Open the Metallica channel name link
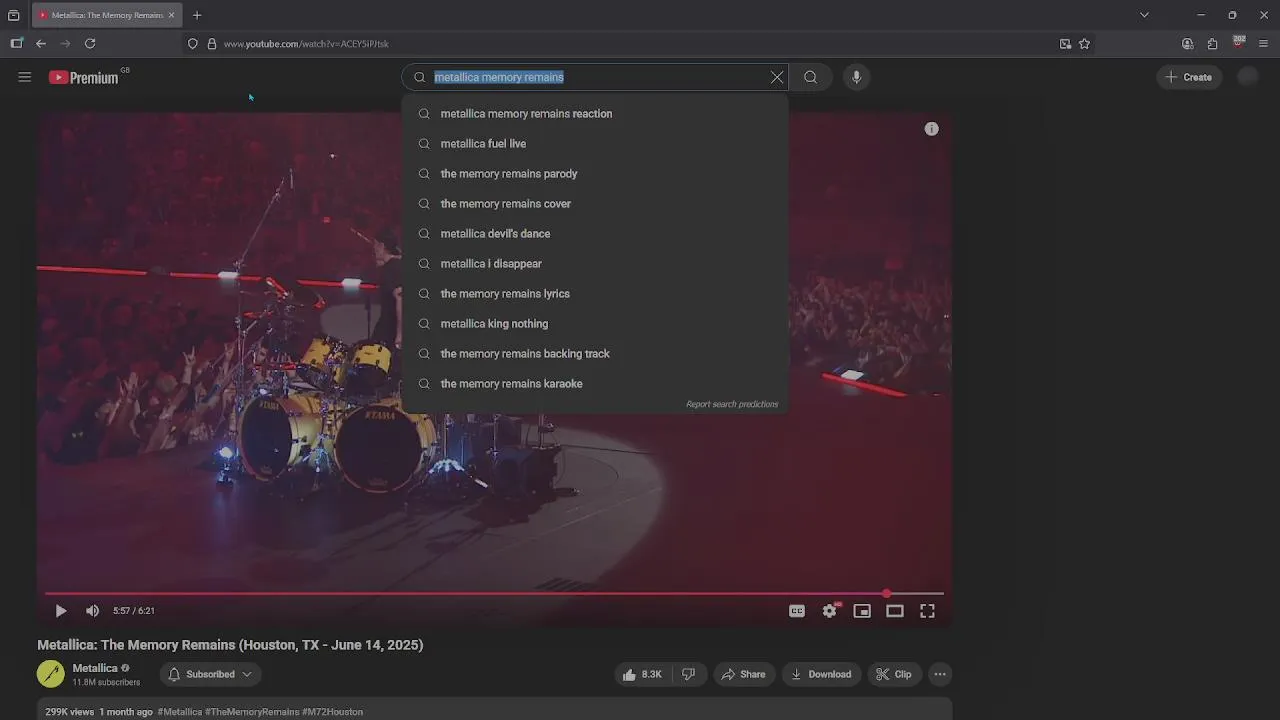 (x=95, y=668)
